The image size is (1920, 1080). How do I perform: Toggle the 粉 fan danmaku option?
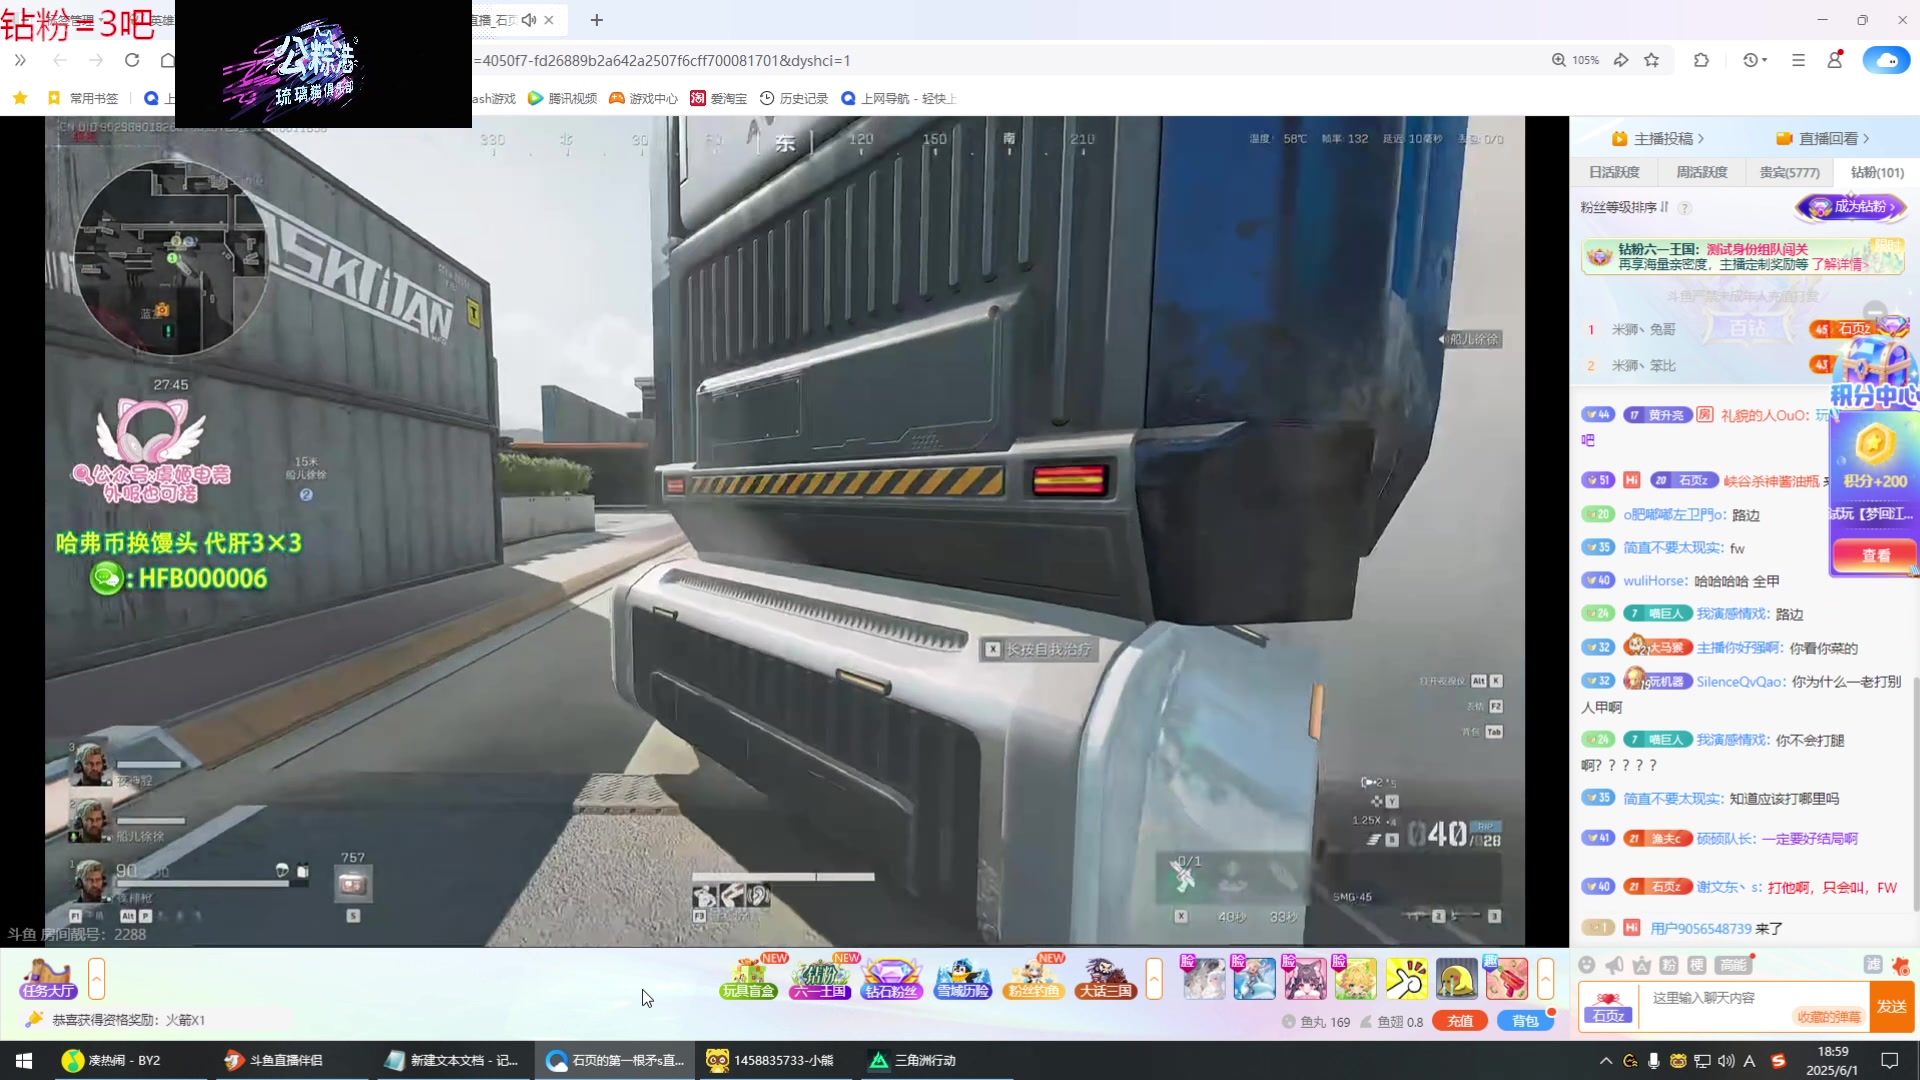click(1669, 965)
